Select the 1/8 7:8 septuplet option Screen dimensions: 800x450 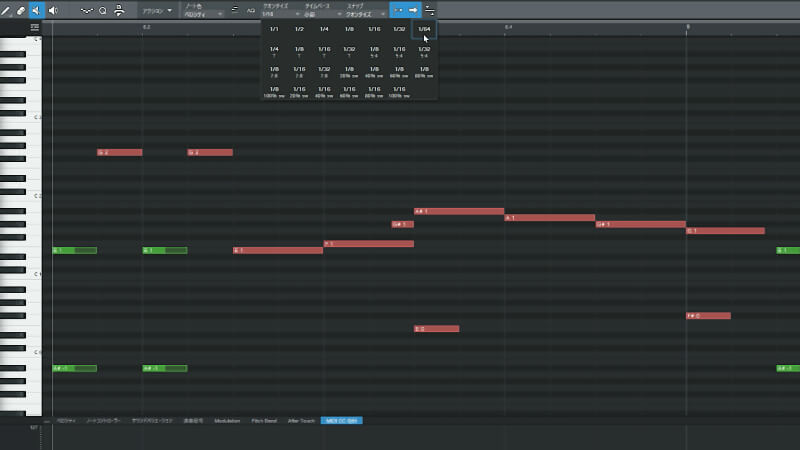[274, 71]
